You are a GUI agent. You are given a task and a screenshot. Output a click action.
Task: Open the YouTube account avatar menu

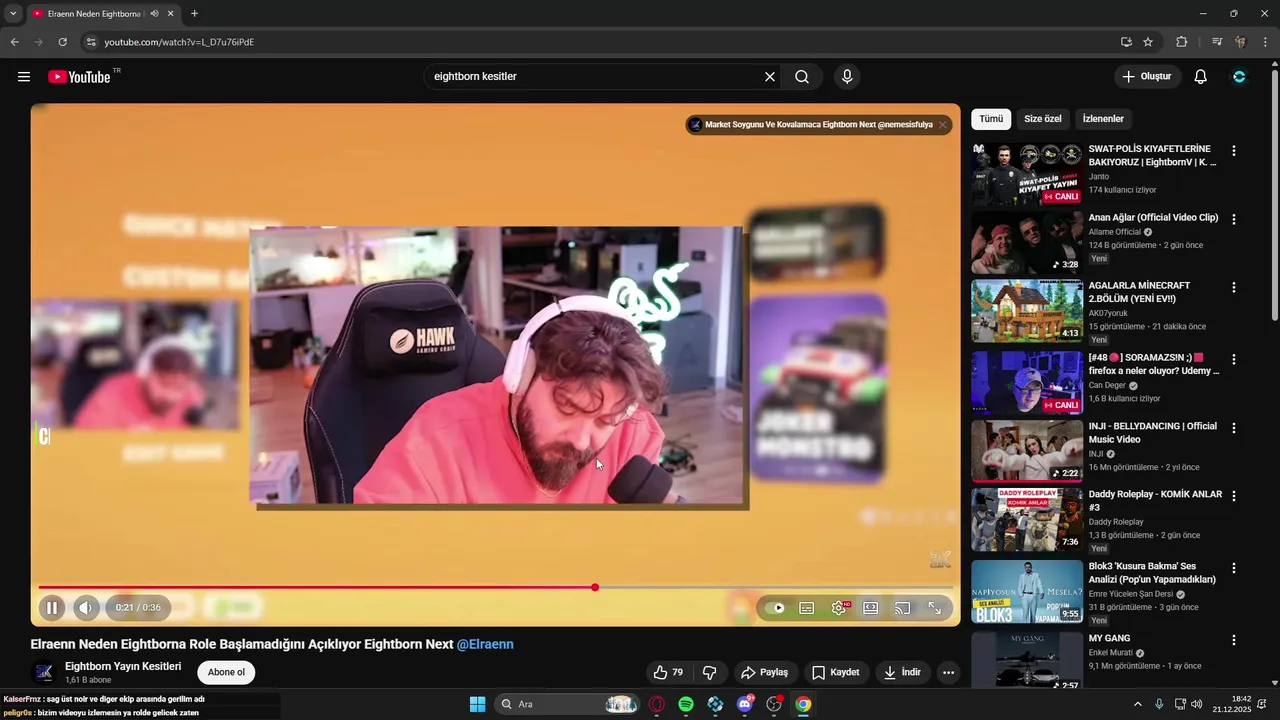click(x=1239, y=77)
